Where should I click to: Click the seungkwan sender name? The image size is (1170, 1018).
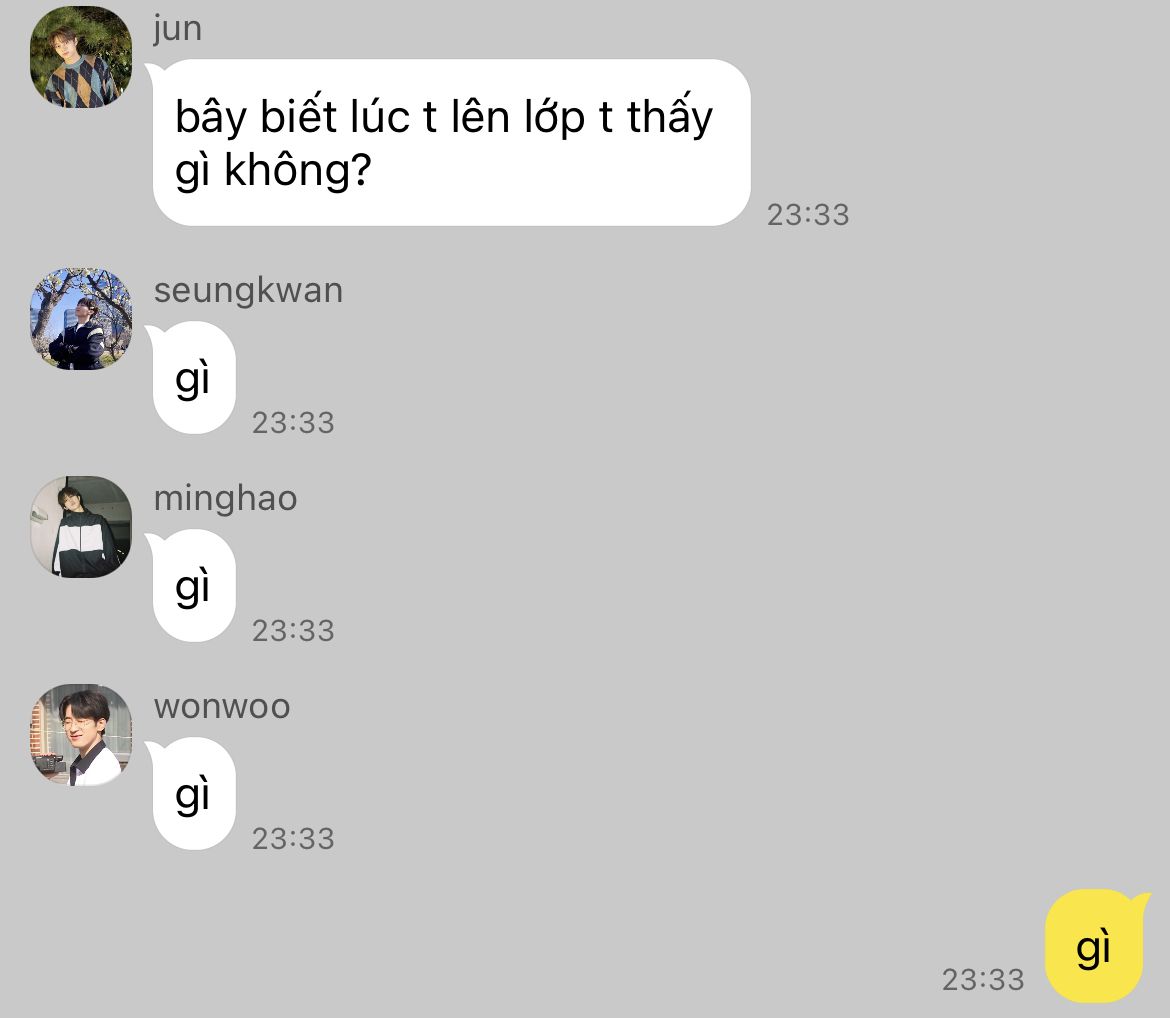pyautogui.click(x=248, y=290)
